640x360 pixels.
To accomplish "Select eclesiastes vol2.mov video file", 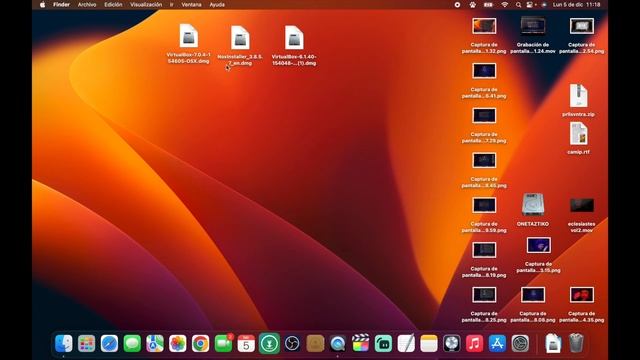I will pyautogui.click(x=582, y=205).
